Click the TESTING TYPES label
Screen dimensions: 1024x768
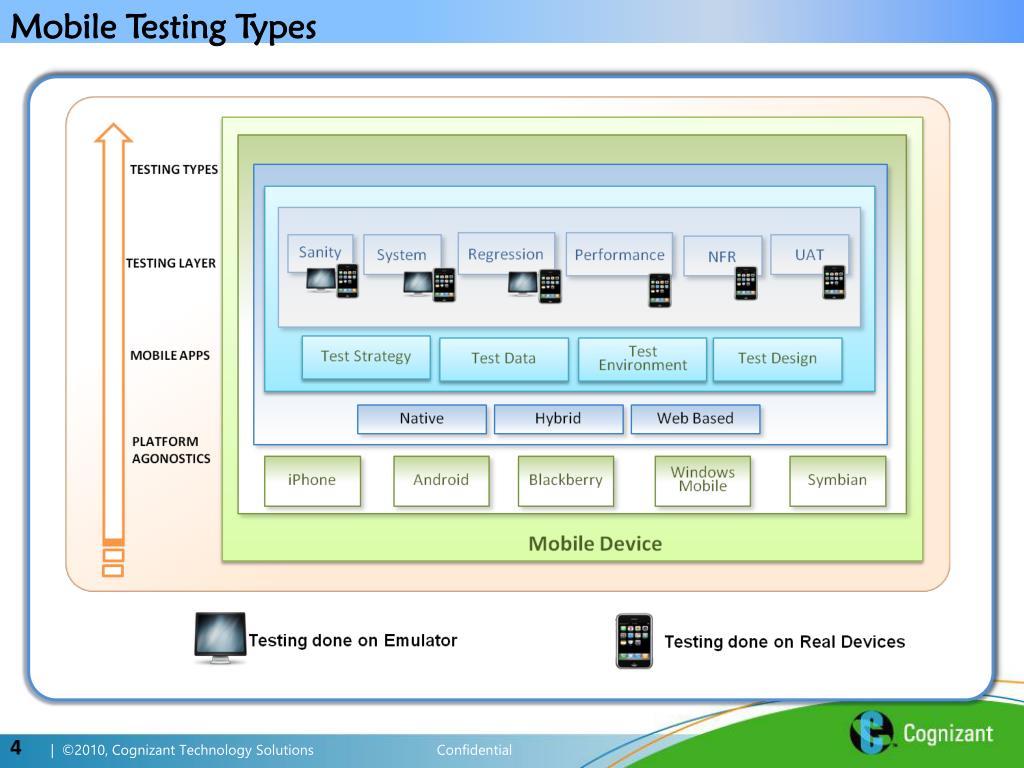coord(174,170)
